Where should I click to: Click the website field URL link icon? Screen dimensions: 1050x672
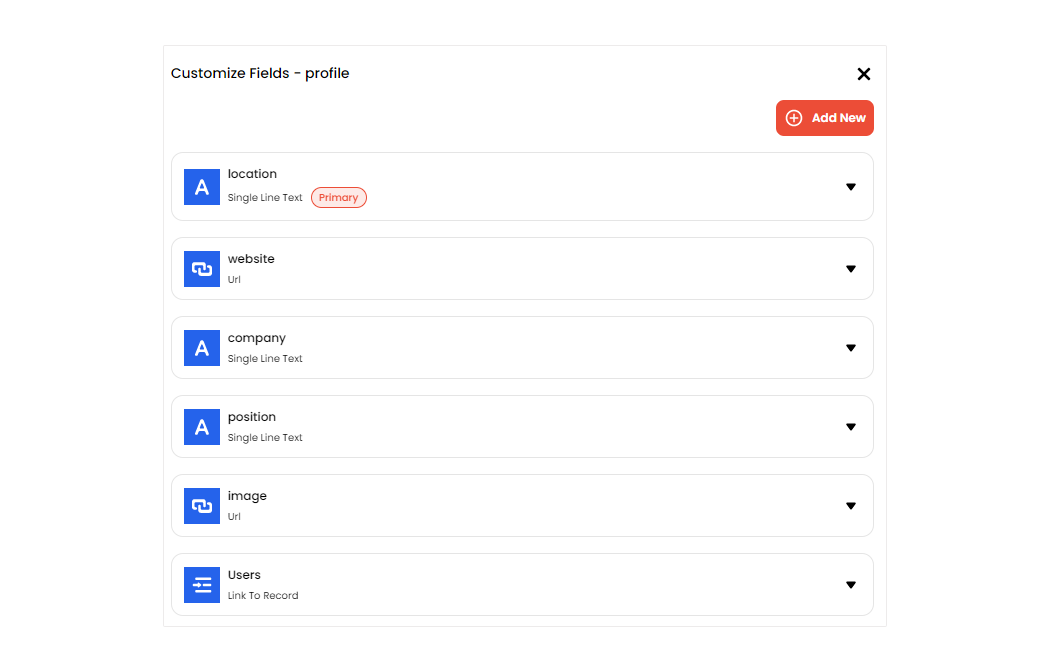click(202, 269)
